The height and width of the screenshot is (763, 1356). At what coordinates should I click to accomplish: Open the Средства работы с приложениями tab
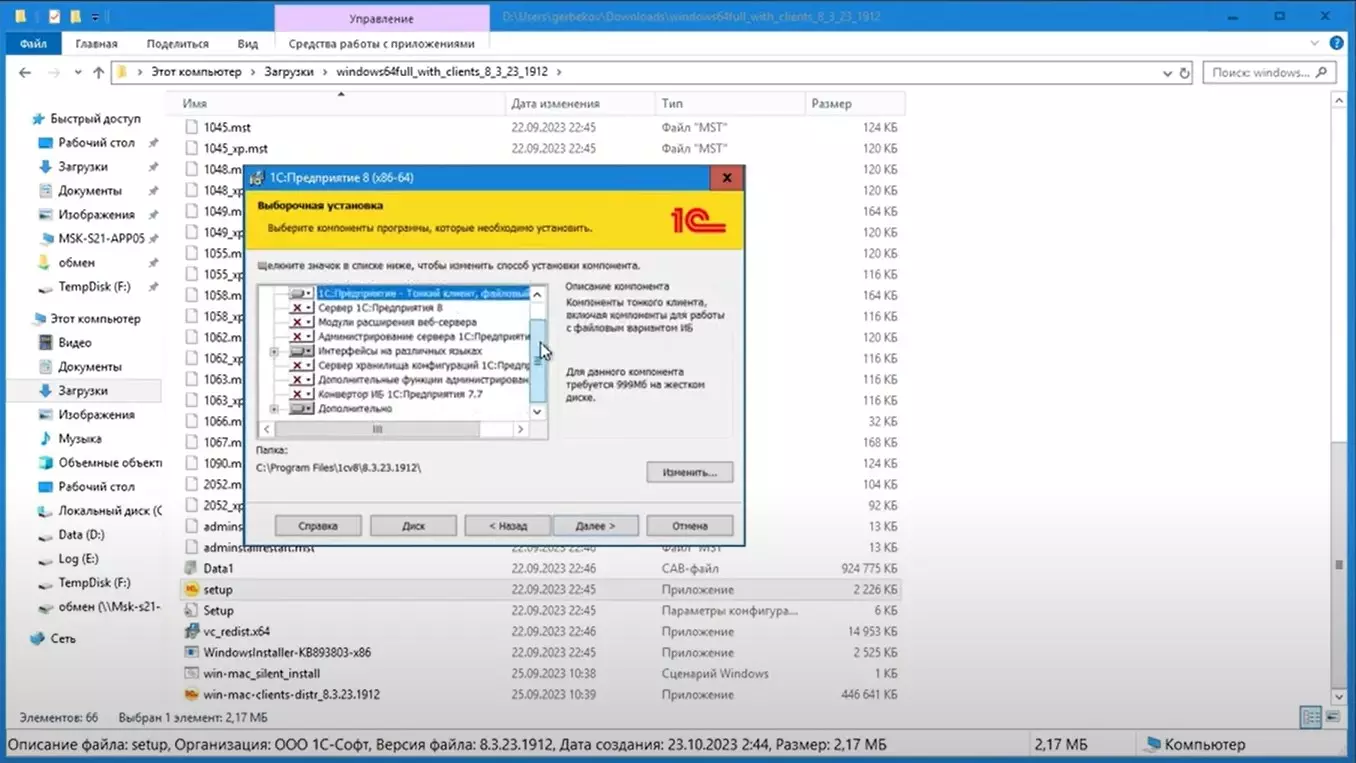tap(382, 44)
